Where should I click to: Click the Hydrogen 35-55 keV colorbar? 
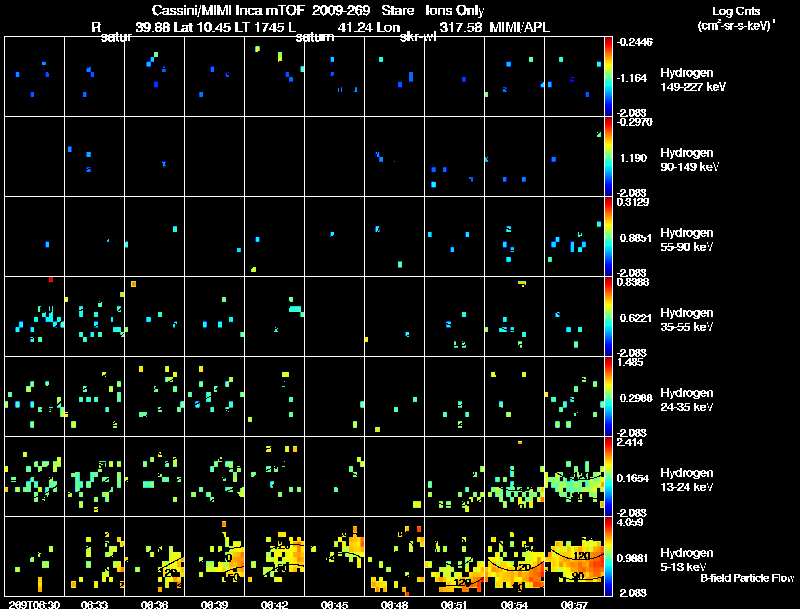(608, 316)
